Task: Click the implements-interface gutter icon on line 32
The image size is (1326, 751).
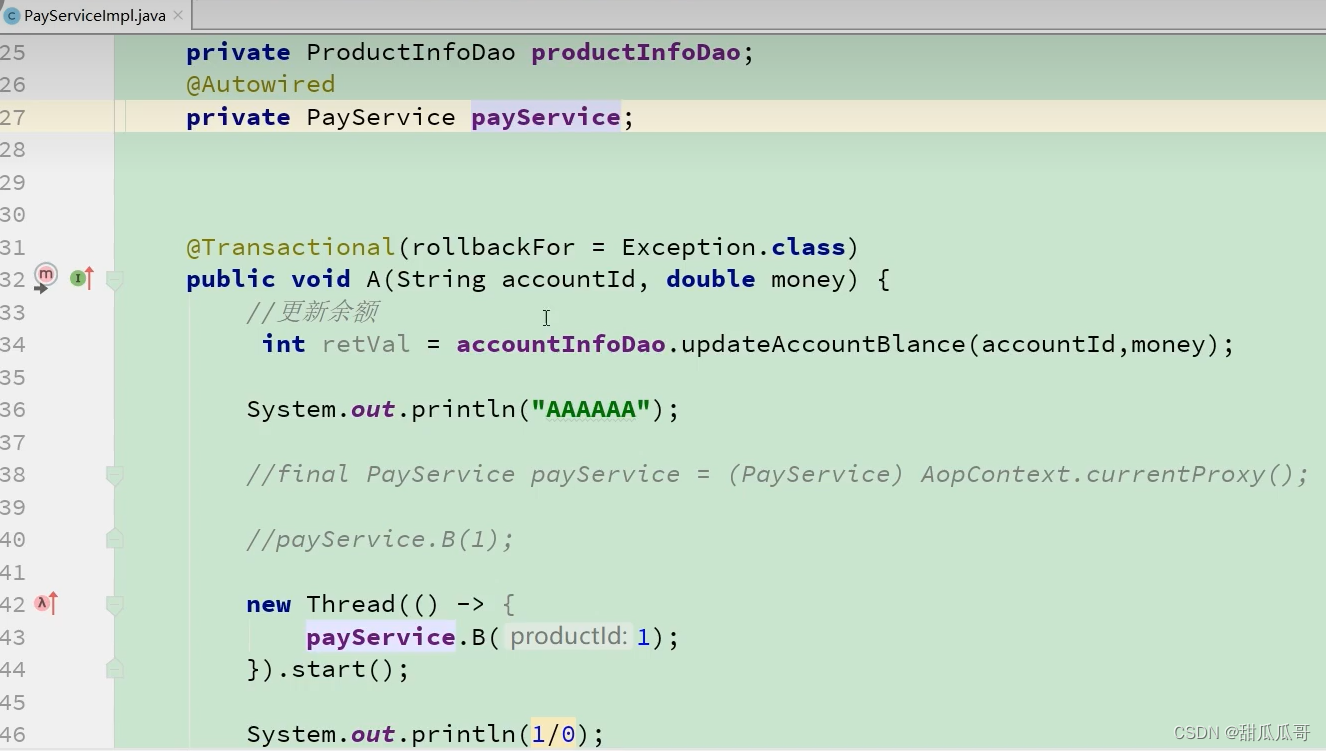Action: pyautogui.click(x=82, y=279)
